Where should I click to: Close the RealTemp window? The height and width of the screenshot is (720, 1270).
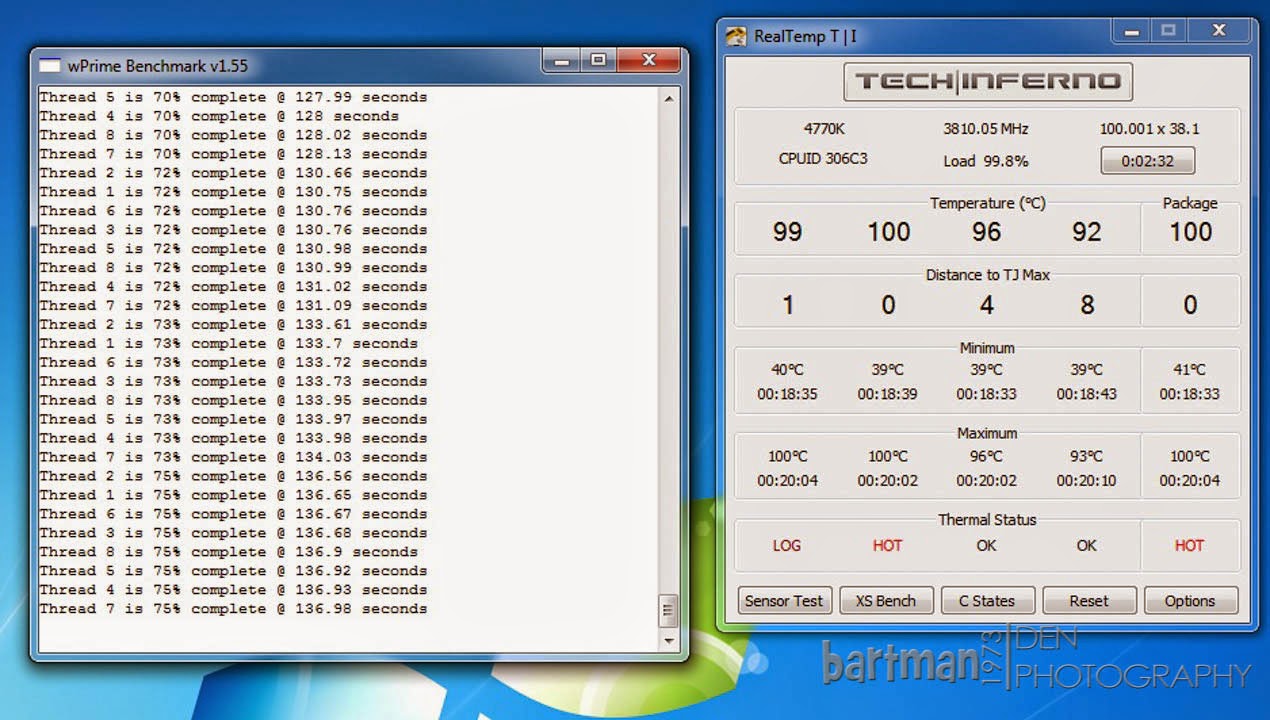tap(1218, 32)
